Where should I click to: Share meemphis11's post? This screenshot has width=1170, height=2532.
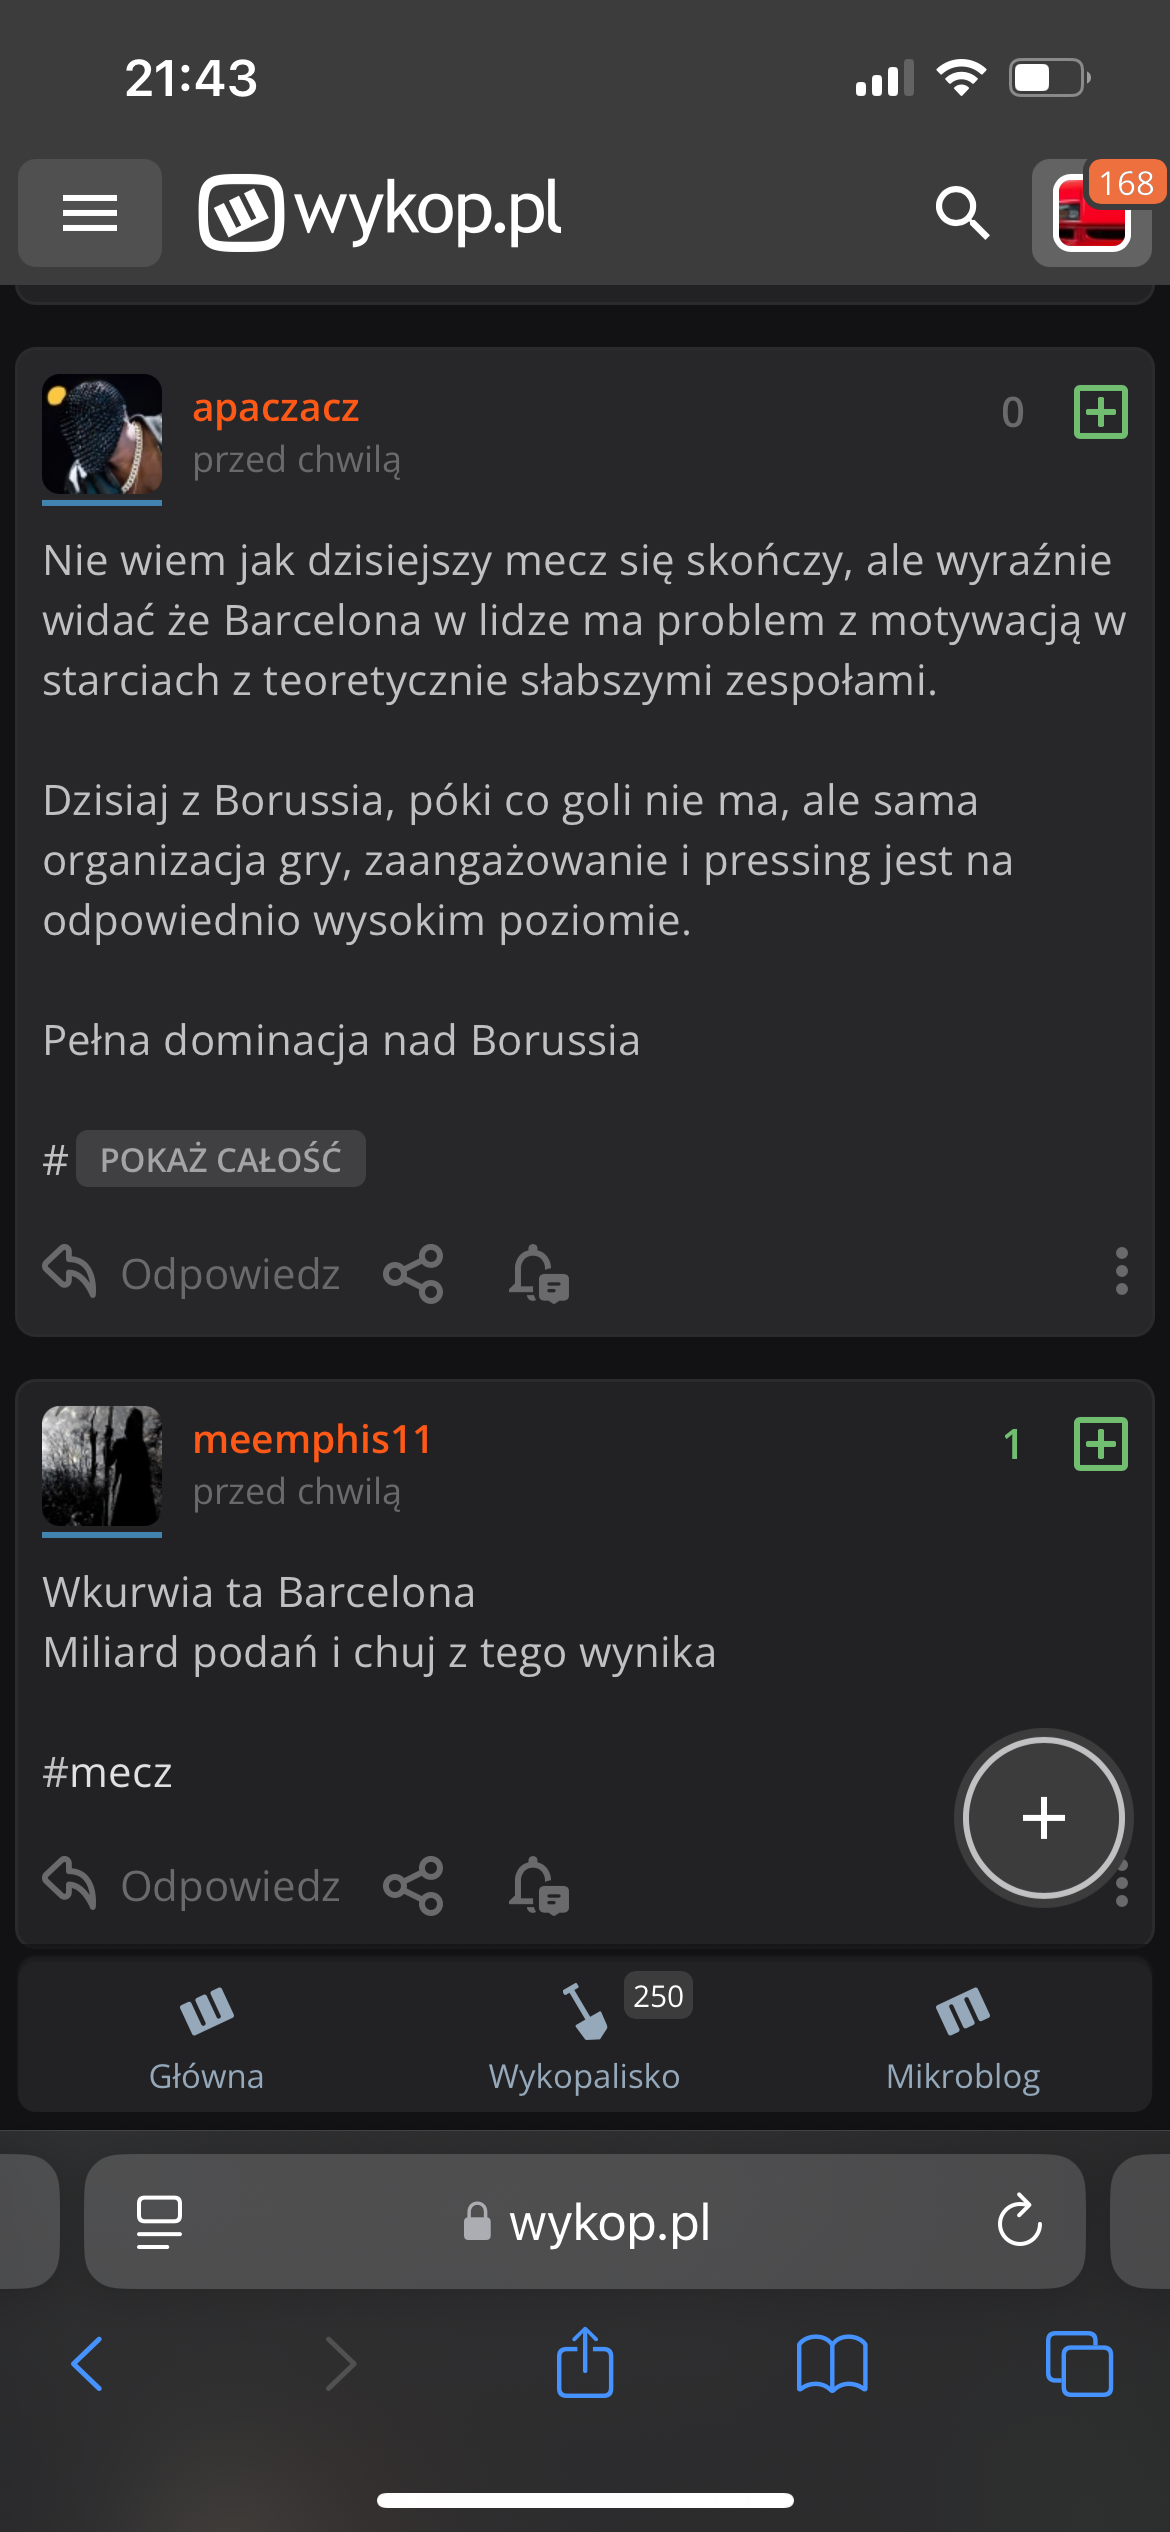pyautogui.click(x=413, y=1886)
